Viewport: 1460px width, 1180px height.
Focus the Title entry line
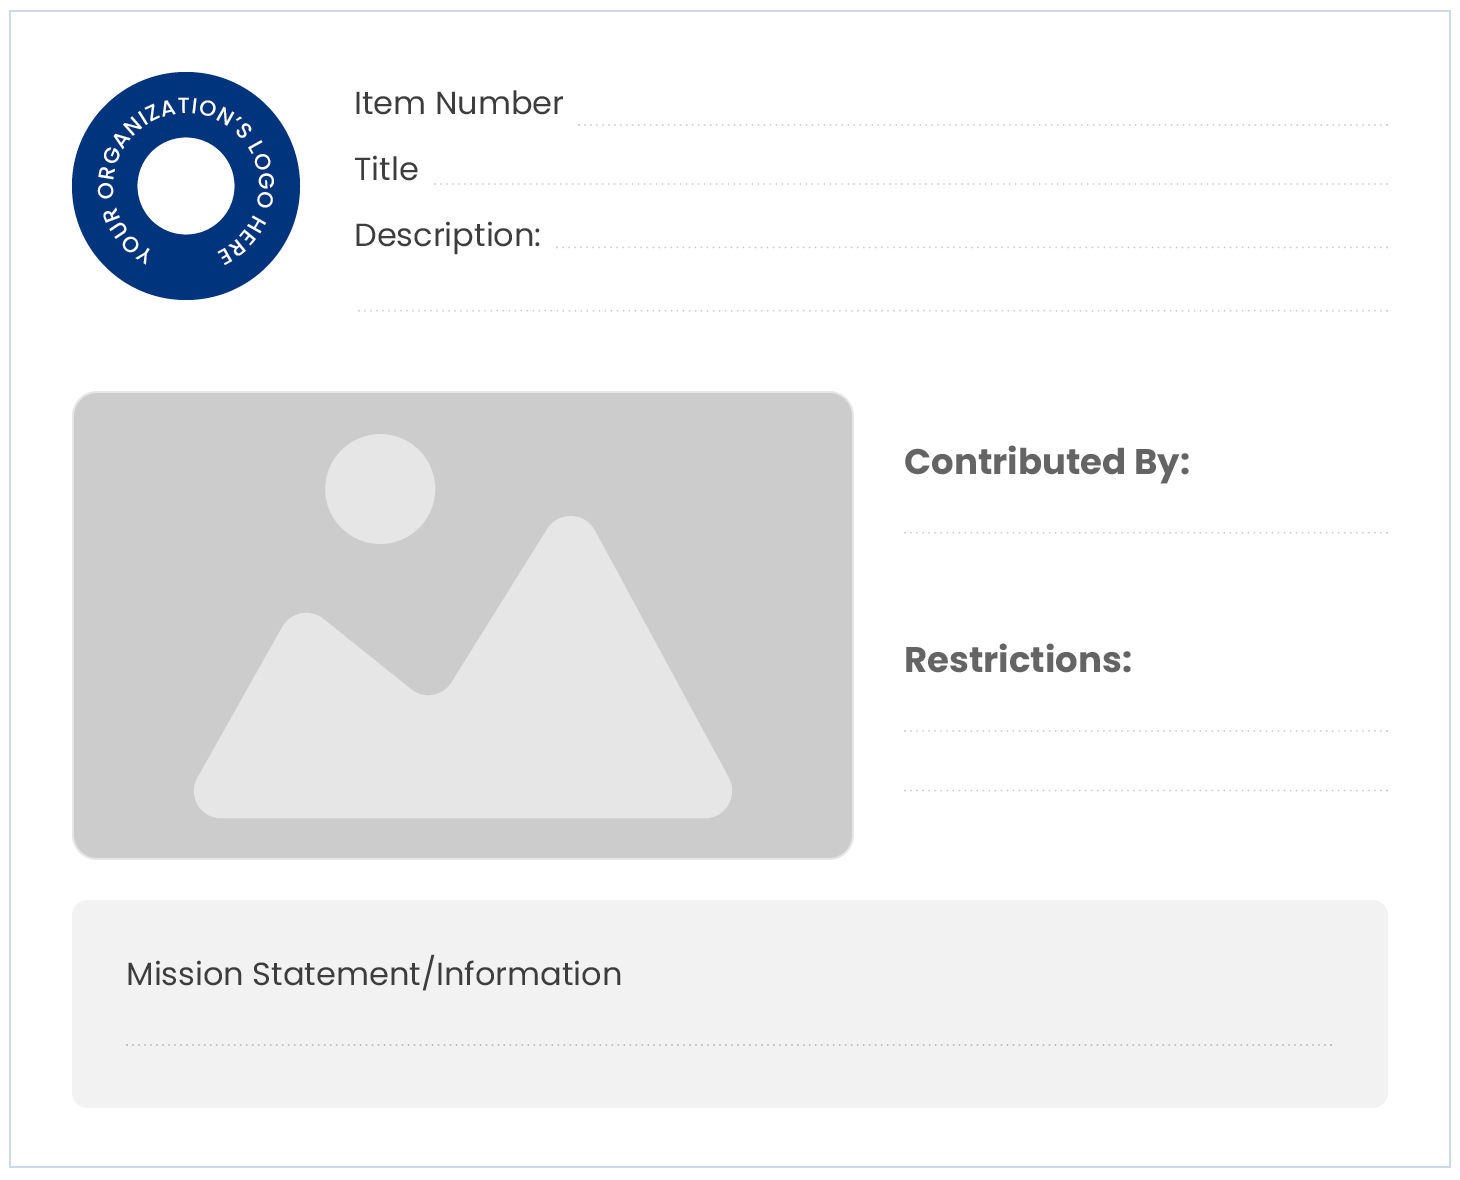[910, 182]
